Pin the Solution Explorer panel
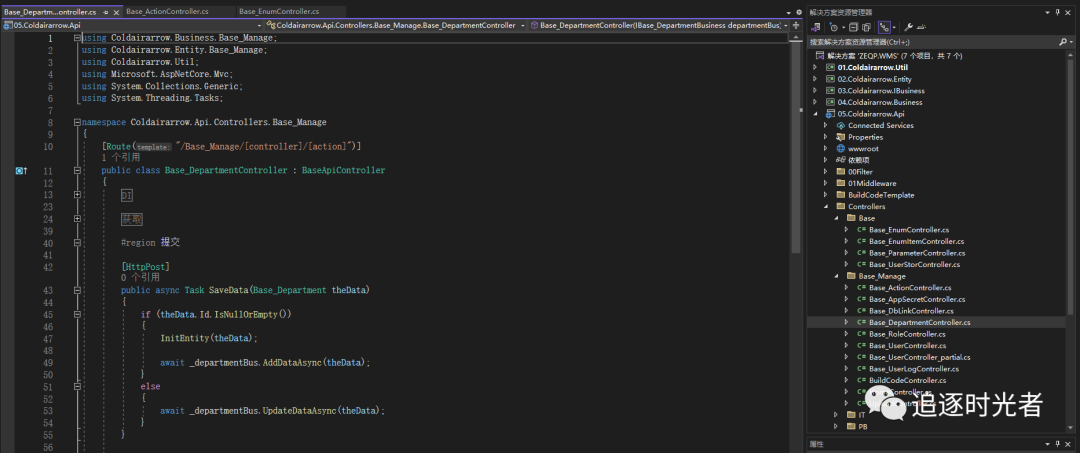Viewport: 1080px width, 453px height. pyautogui.click(x=1058, y=12)
